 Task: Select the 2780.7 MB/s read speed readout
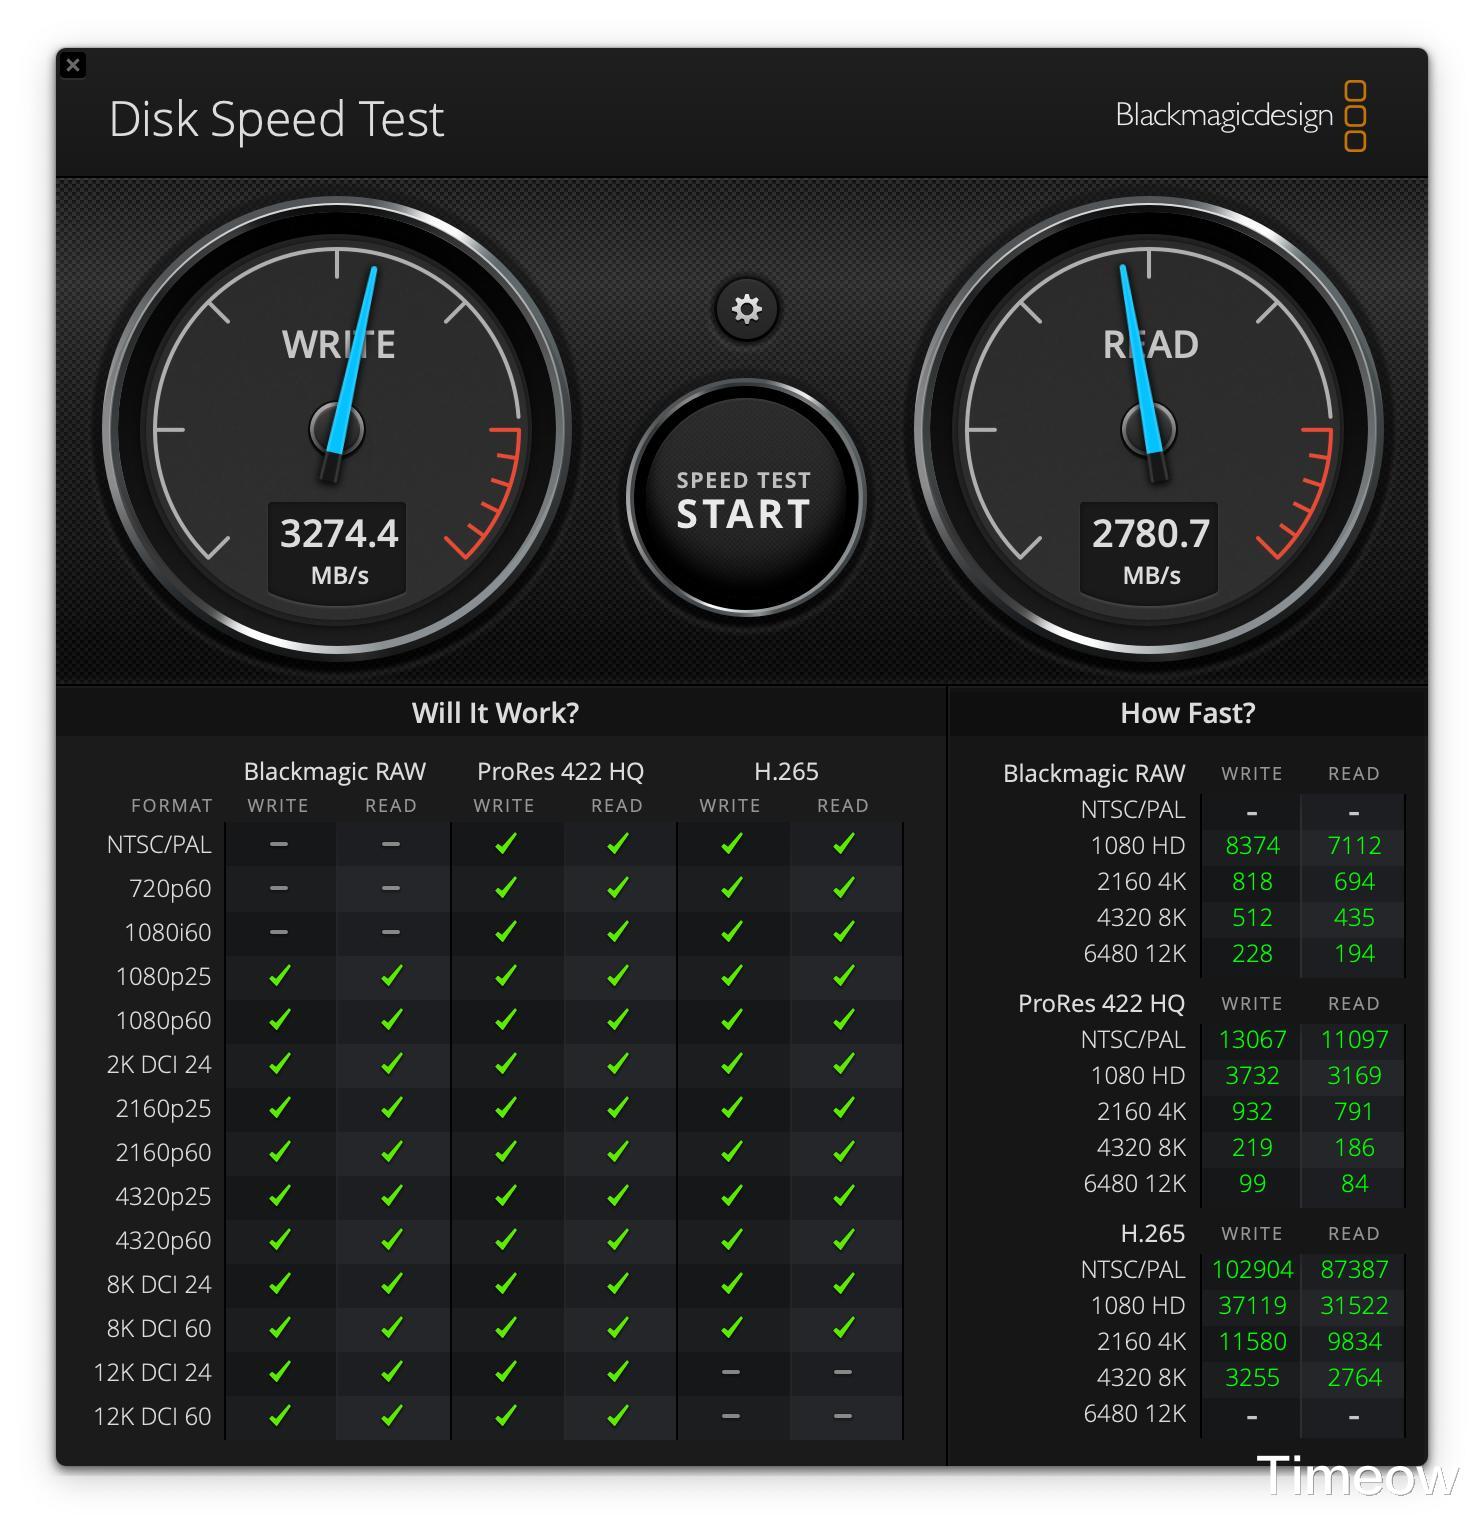pyautogui.click(x=1150, y=548)
